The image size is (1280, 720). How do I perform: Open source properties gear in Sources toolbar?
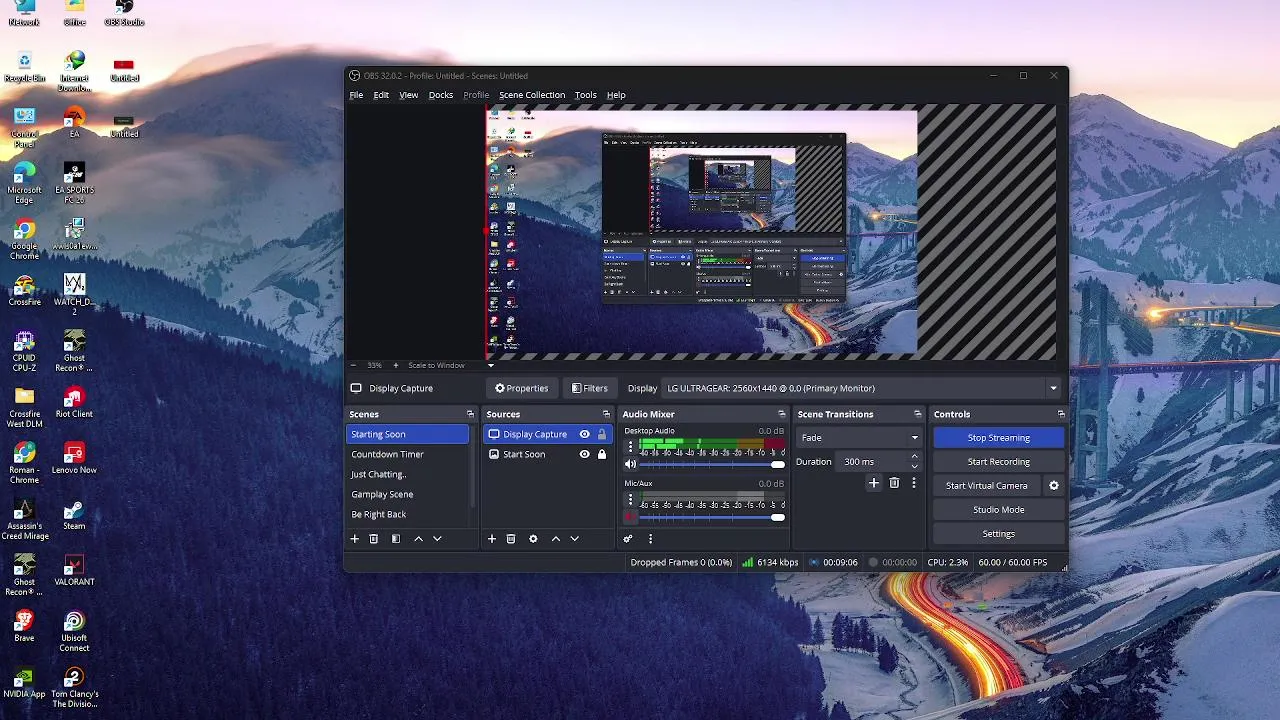(533, 539)
